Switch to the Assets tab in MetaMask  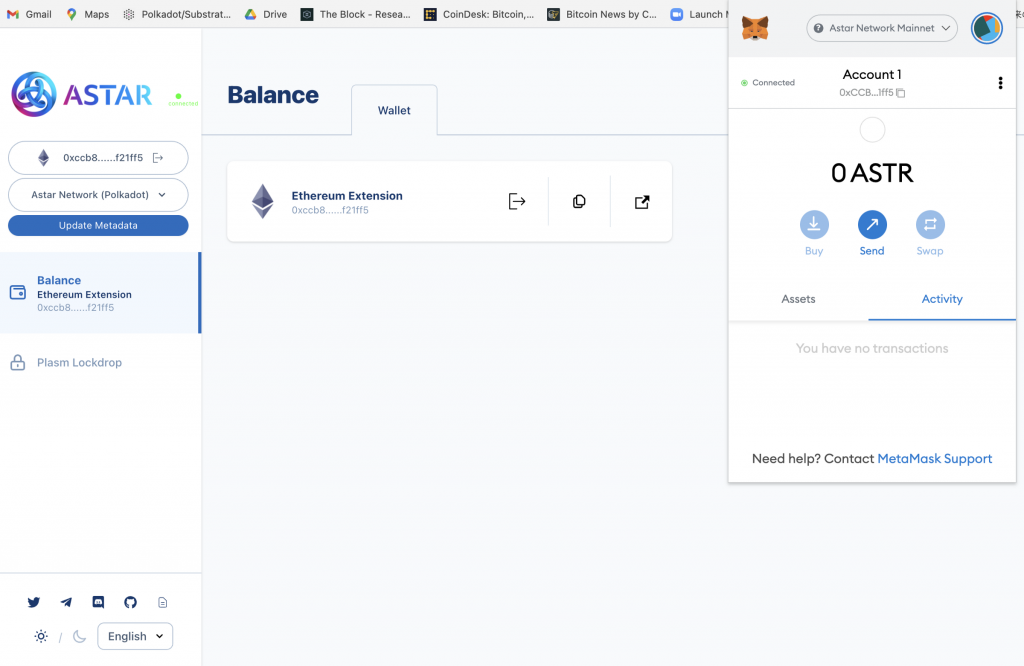pyautogui.click(x=798, y=299)
